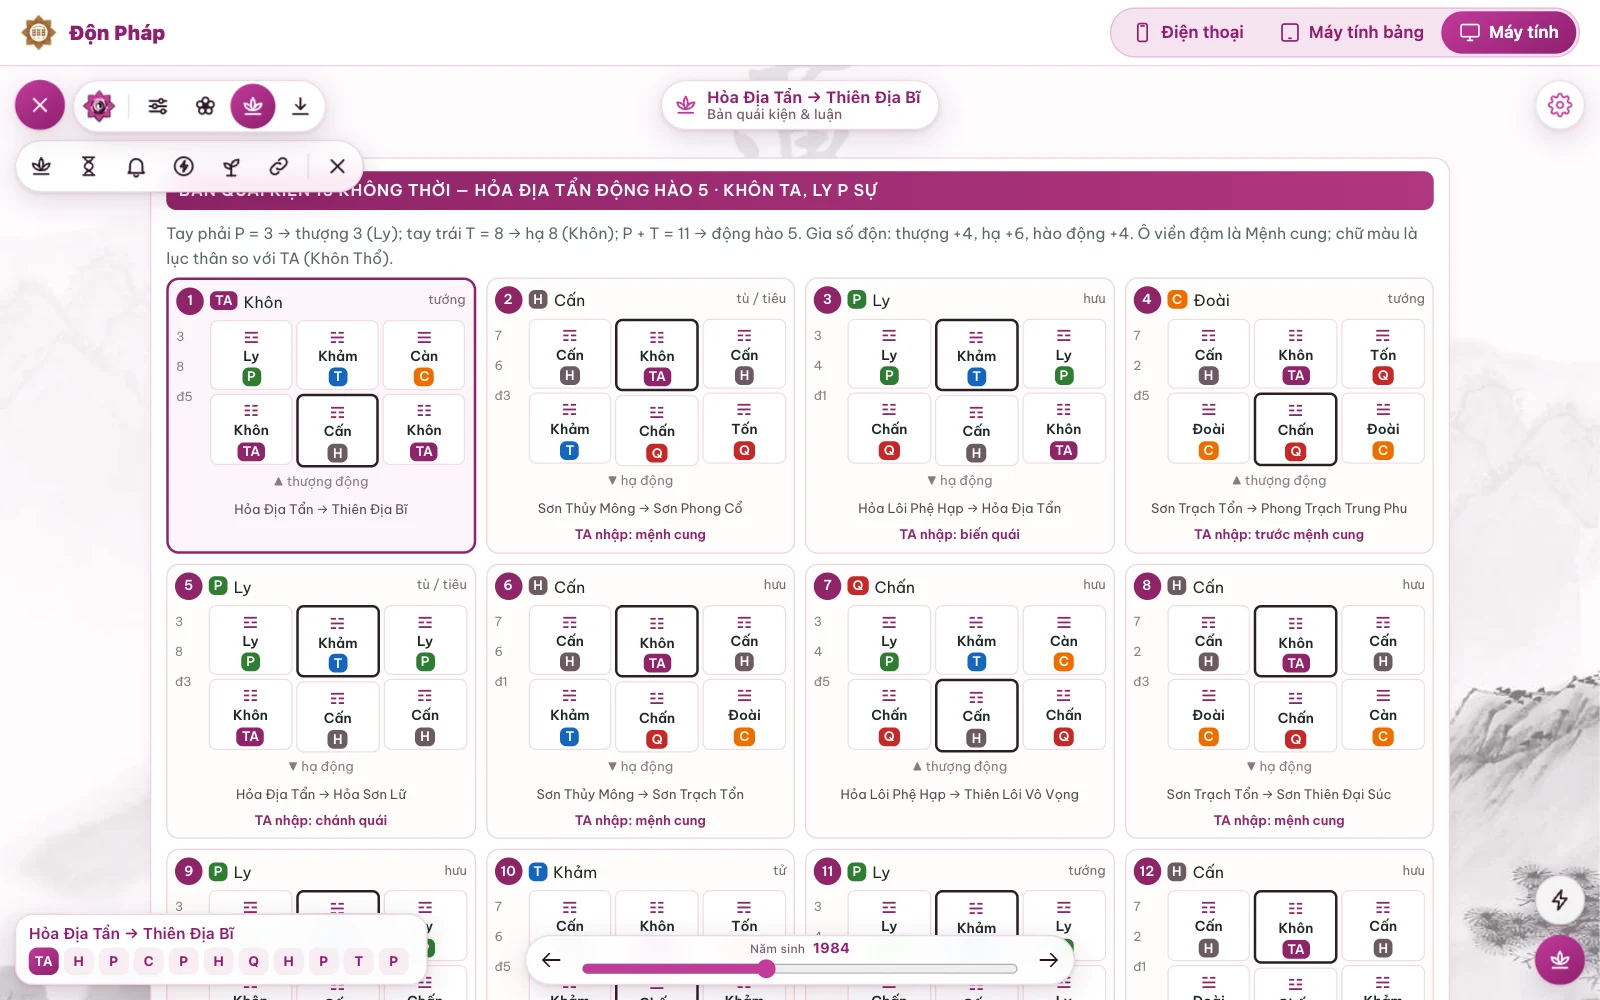1600x1000 pixels.
Task: Toggle the TA chip in the bottom panel
Action: click(x=44, y=961)
